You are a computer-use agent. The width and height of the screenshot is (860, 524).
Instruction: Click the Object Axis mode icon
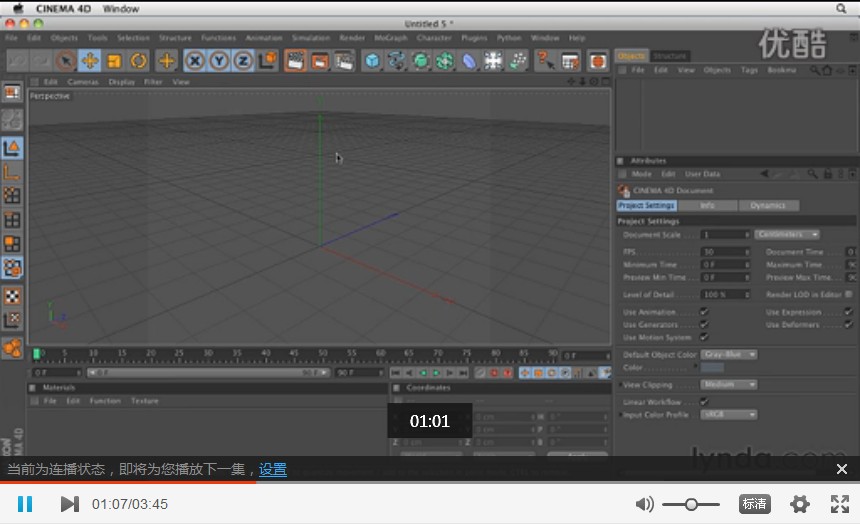click(x=12, y=172)
